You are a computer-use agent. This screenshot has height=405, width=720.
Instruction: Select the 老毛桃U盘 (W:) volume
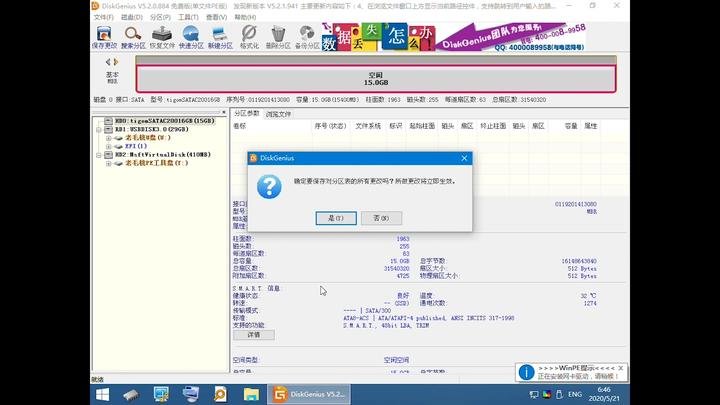(x=148, y=138)
